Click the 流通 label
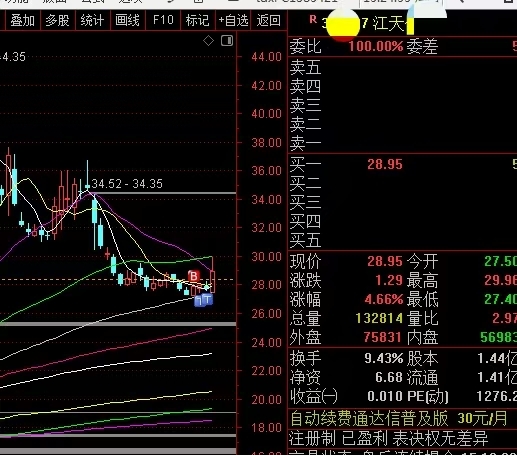The image size is (517, 455). click(422, 377)
